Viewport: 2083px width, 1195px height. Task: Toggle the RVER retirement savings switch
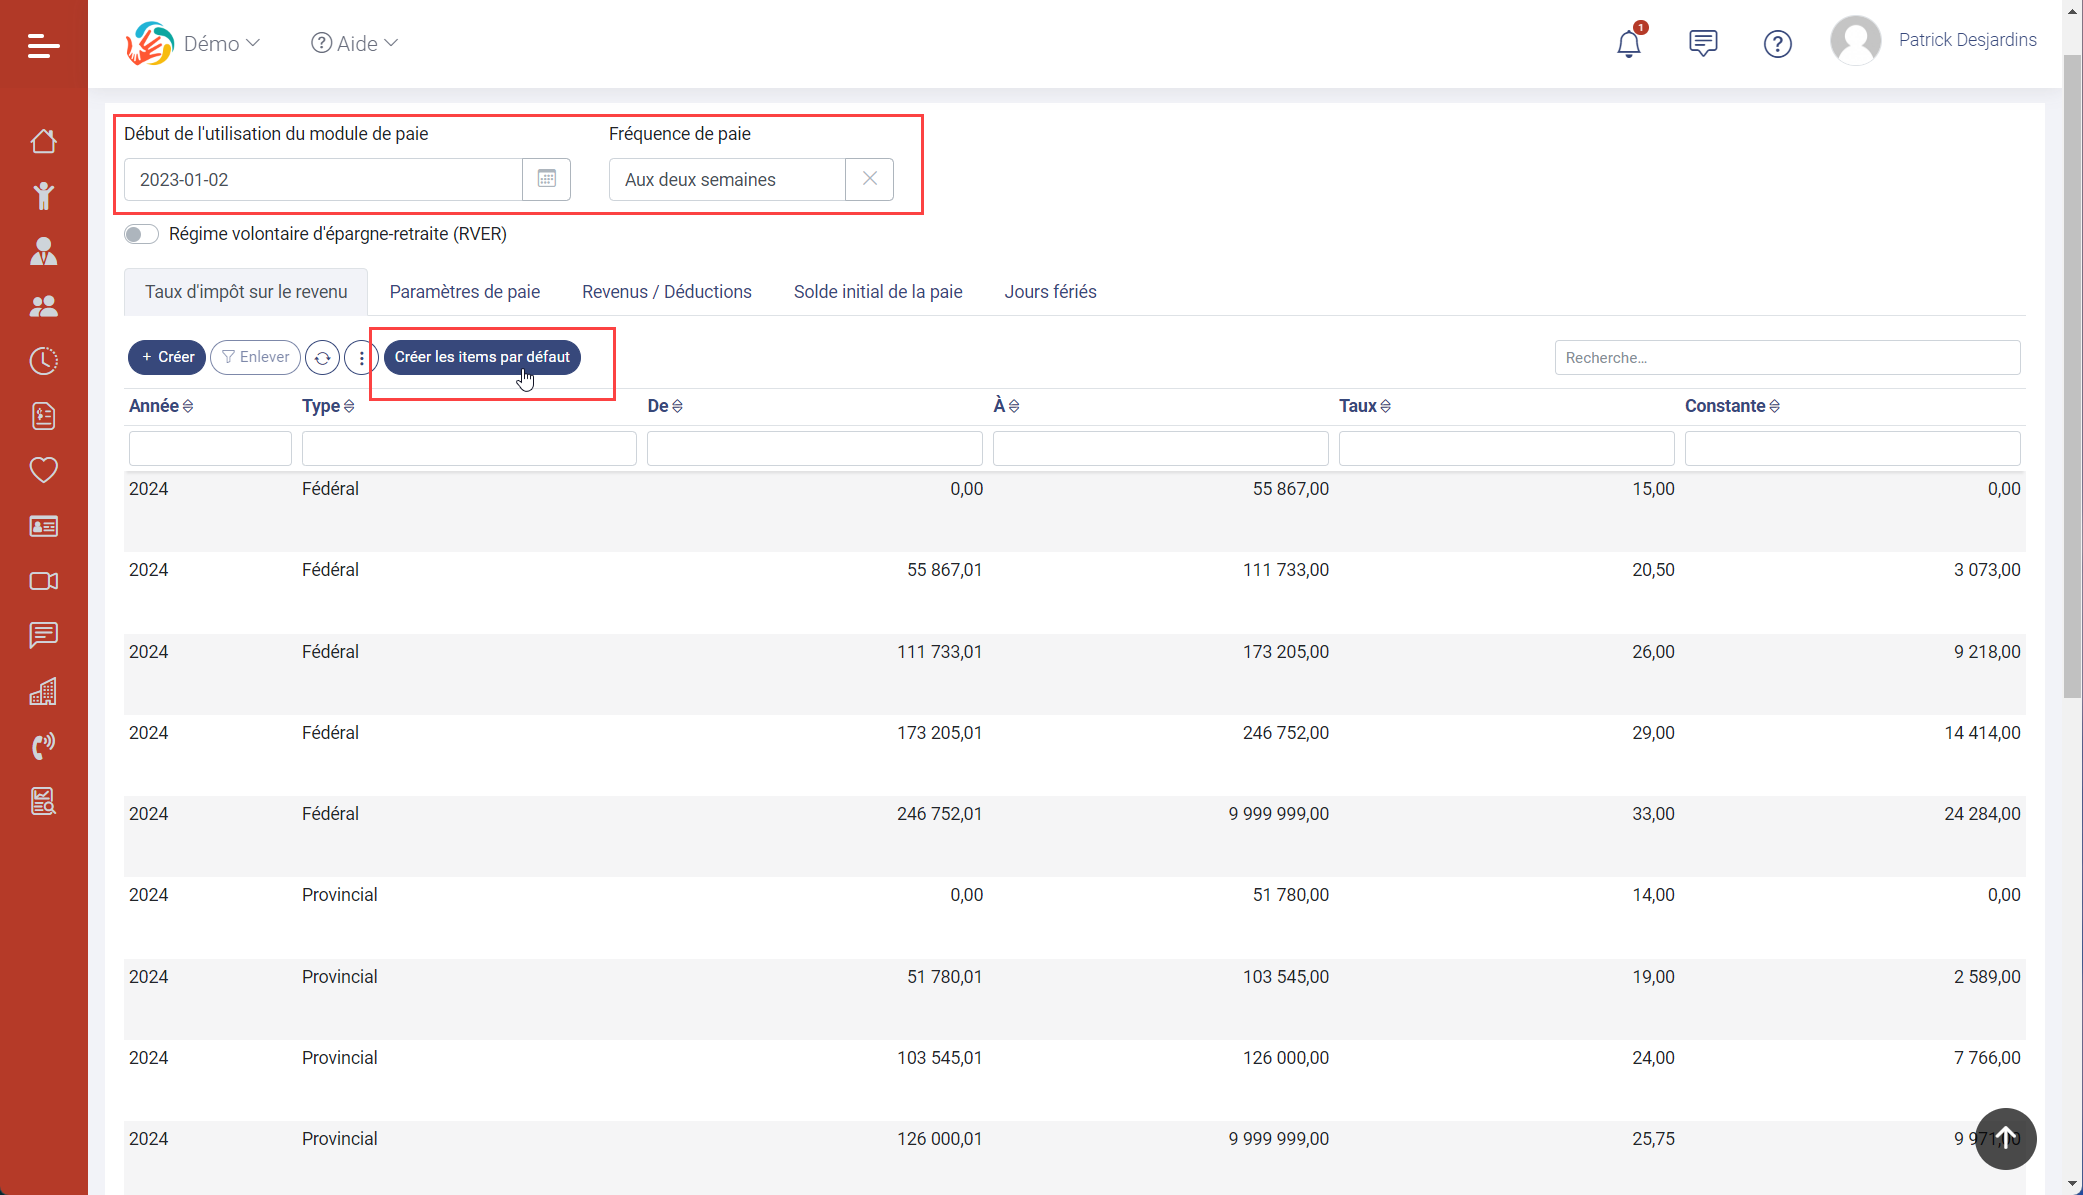point(141,234)
